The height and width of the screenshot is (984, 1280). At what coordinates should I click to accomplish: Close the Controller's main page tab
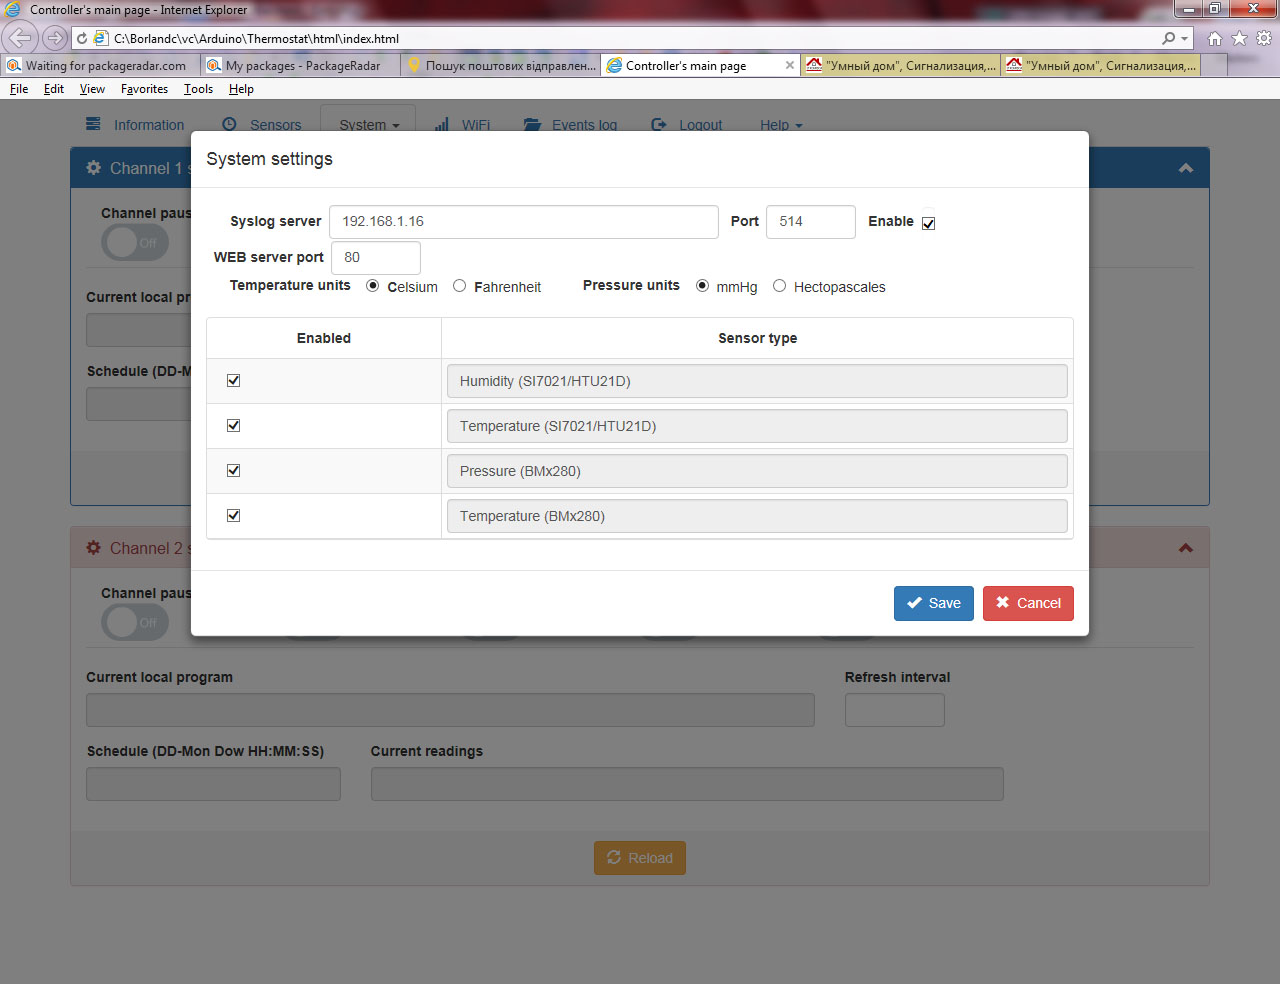point(790,65)
